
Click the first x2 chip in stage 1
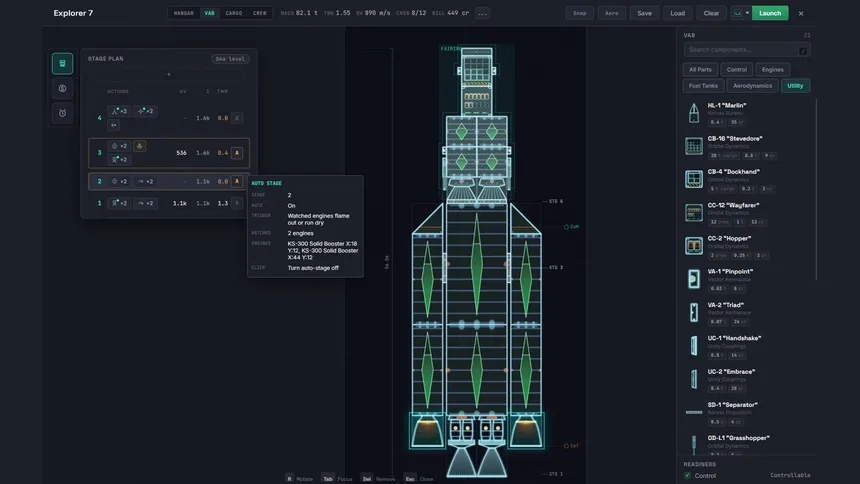[x=119, y=203]
